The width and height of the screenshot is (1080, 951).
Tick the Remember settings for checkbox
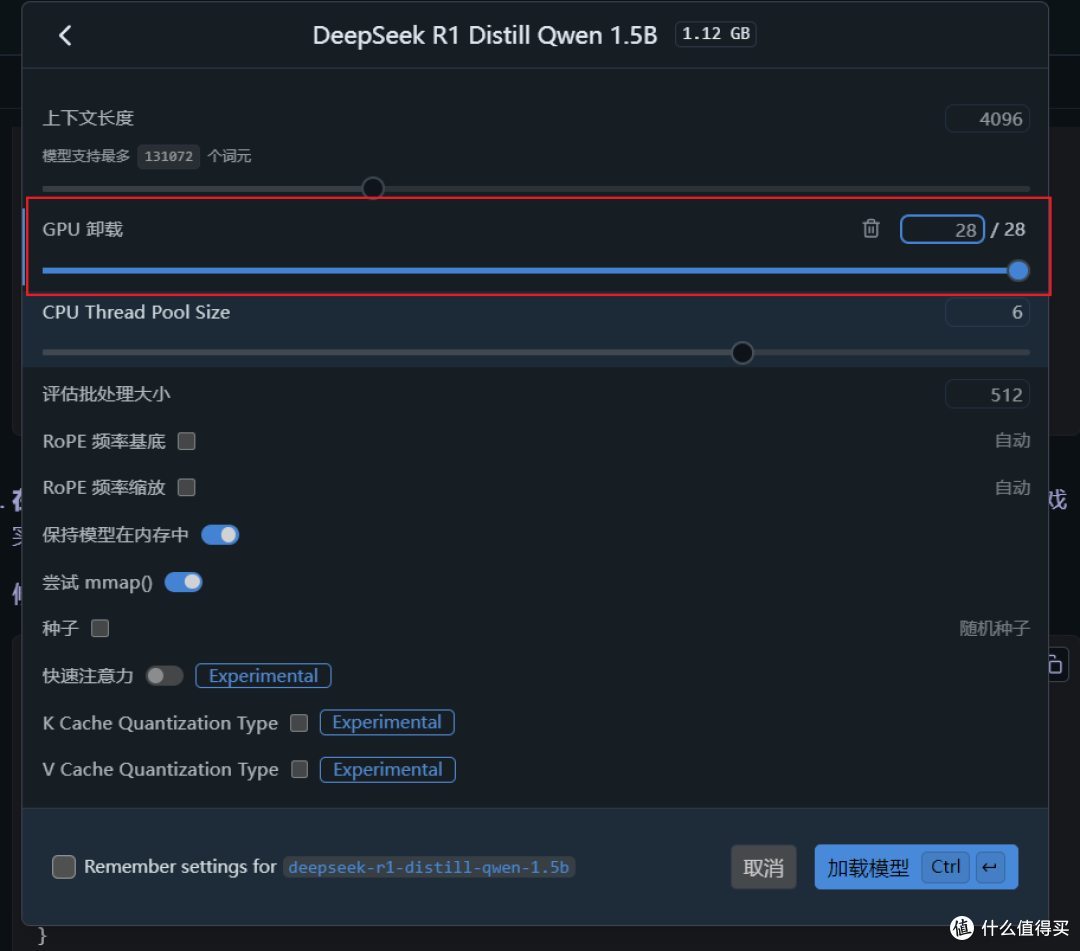pos(64,866)
